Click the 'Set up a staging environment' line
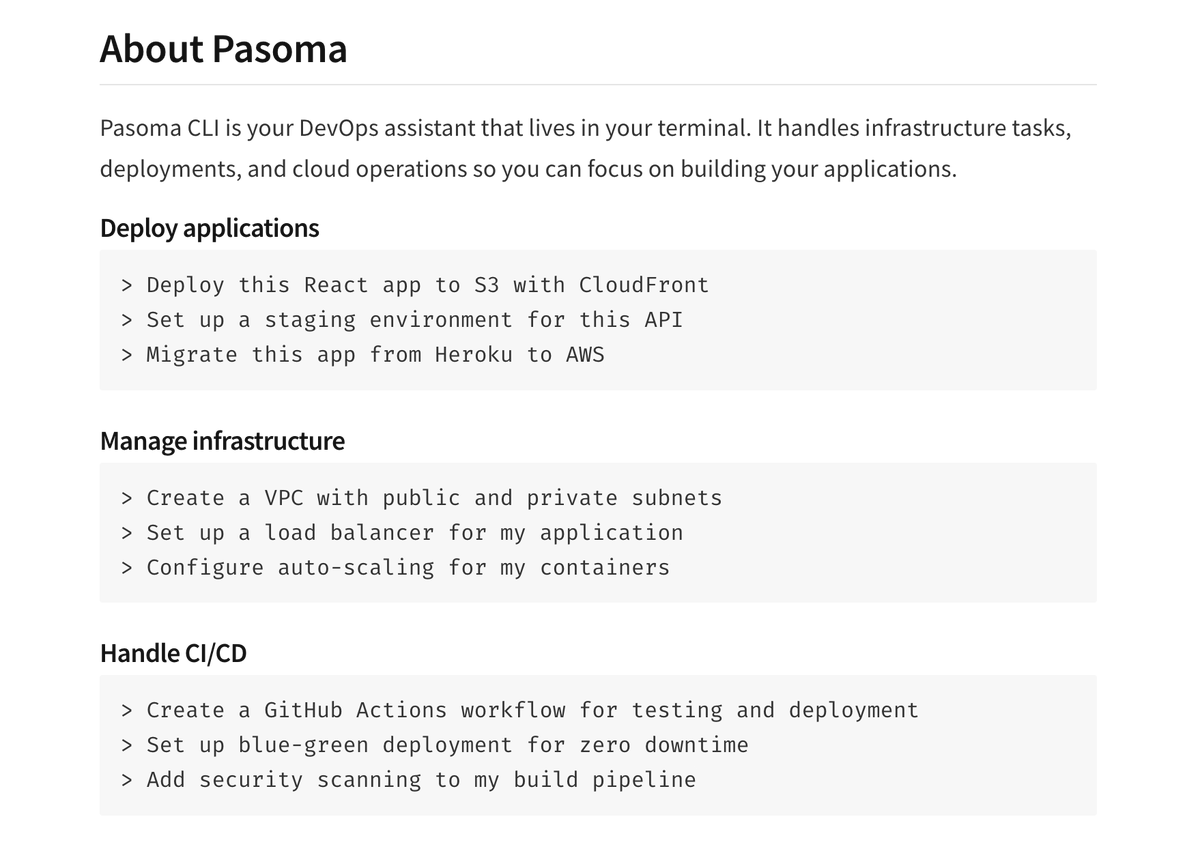The height and width of the screenshot is (849, 1200). coord(402,320)
